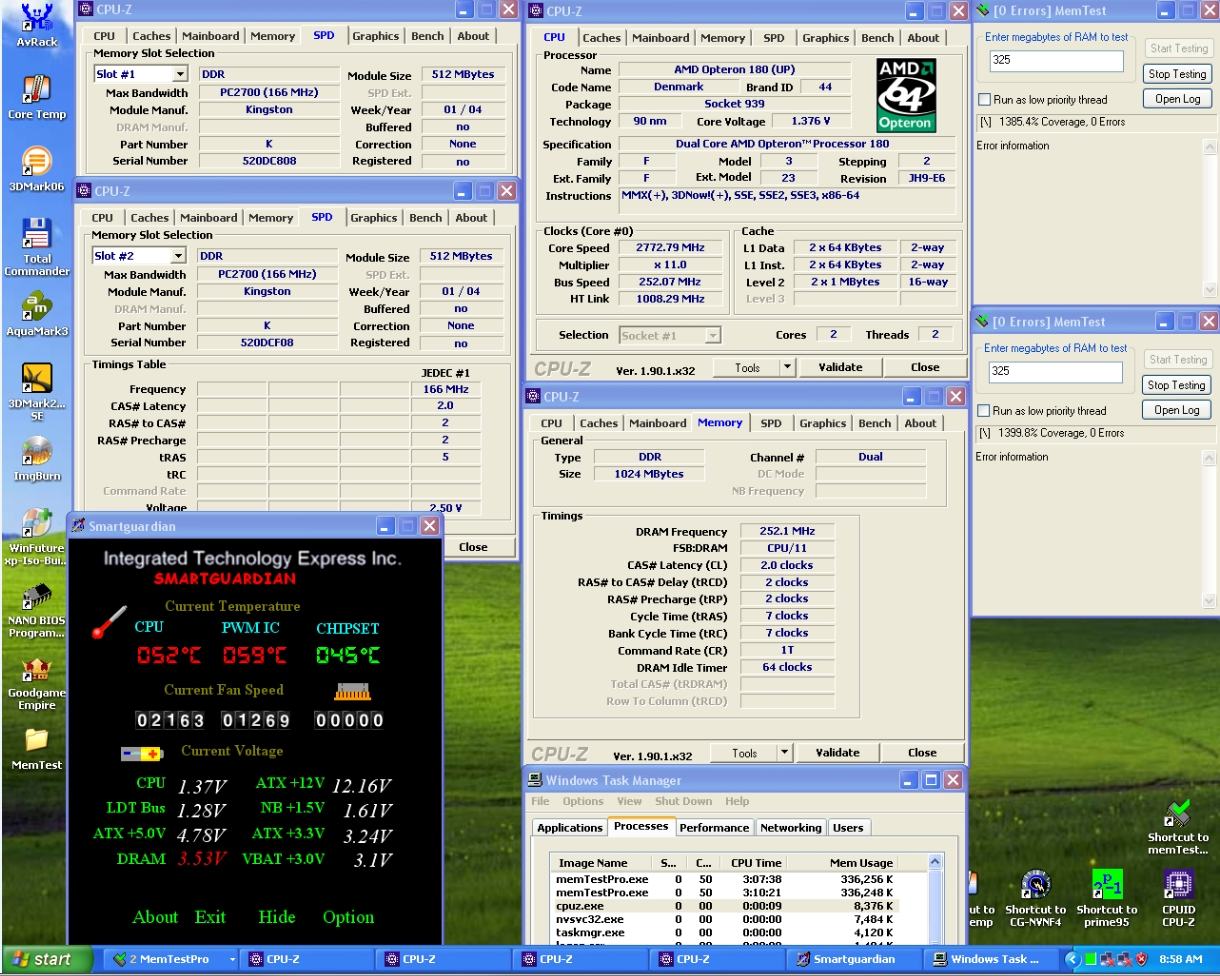Launch Total Commander from the desktop
This screenshot has height=976, width=1220.
pyautogui.click(x=36, y=235)
